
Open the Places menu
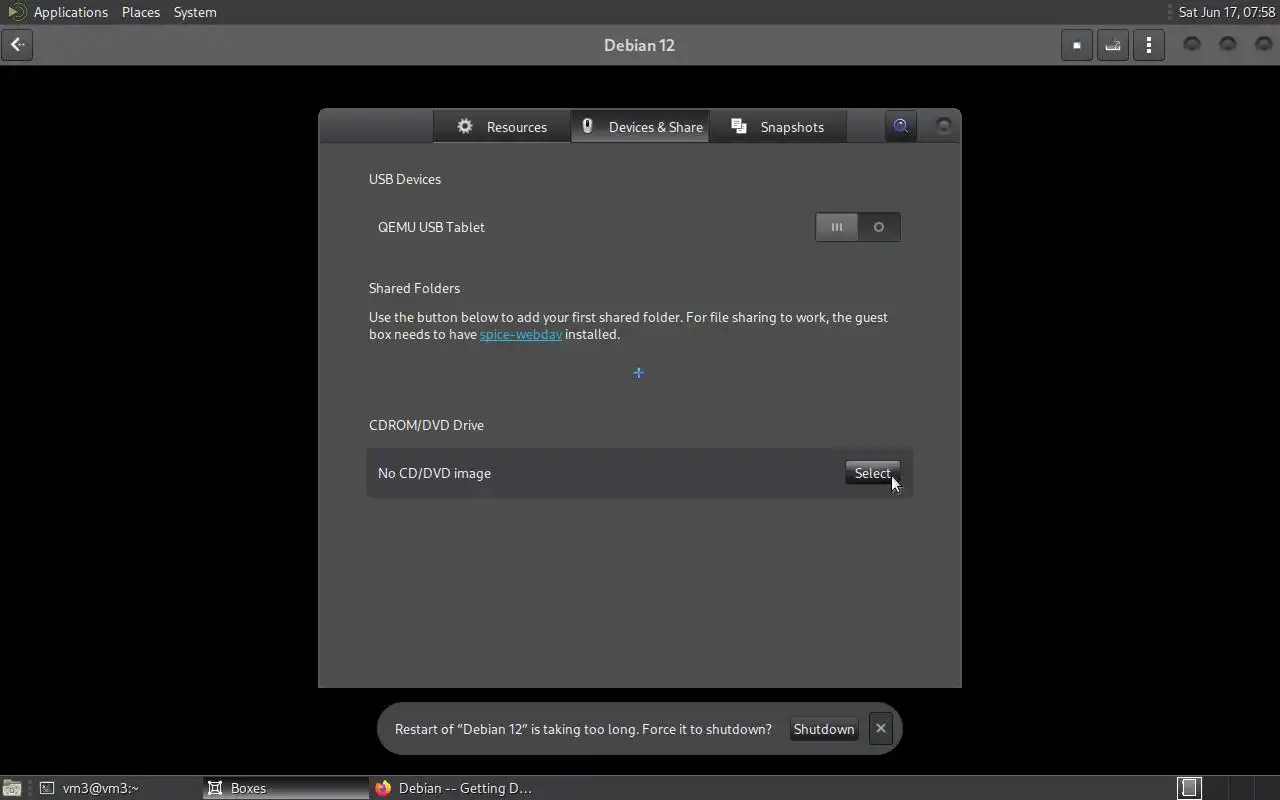(141, 12)
